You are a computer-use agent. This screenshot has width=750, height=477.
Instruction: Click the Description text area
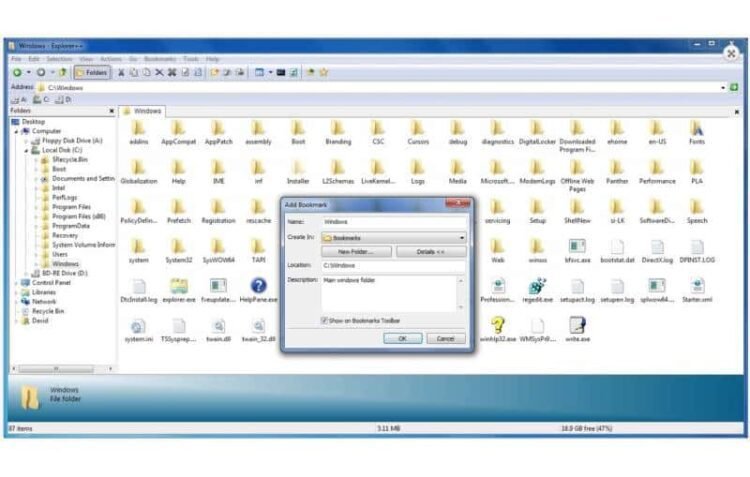389,293
